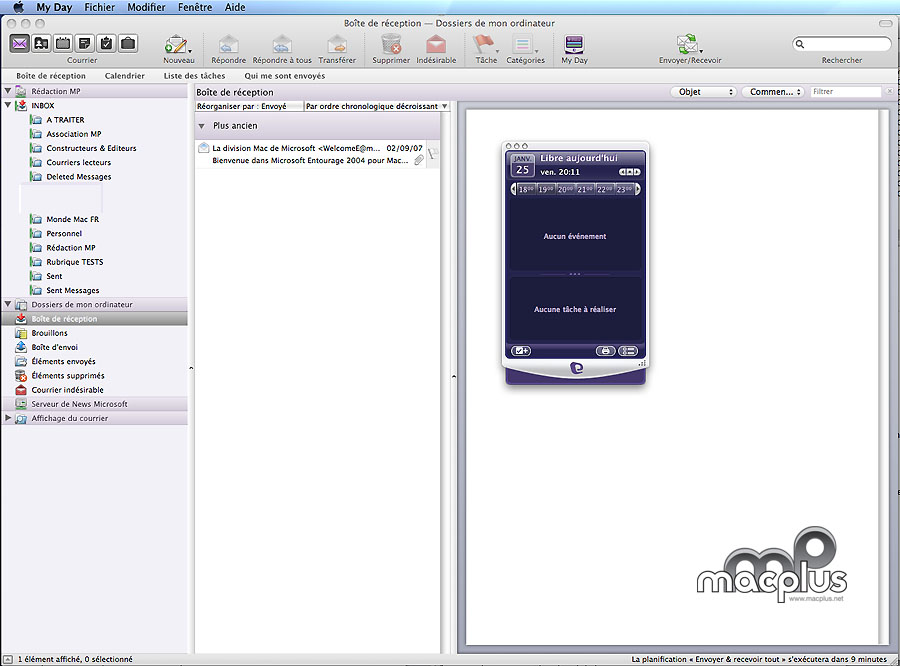Click the add task button in My Day
This screenshot has height=666, width=900.
pyautogui.click(x=521, y=351)
